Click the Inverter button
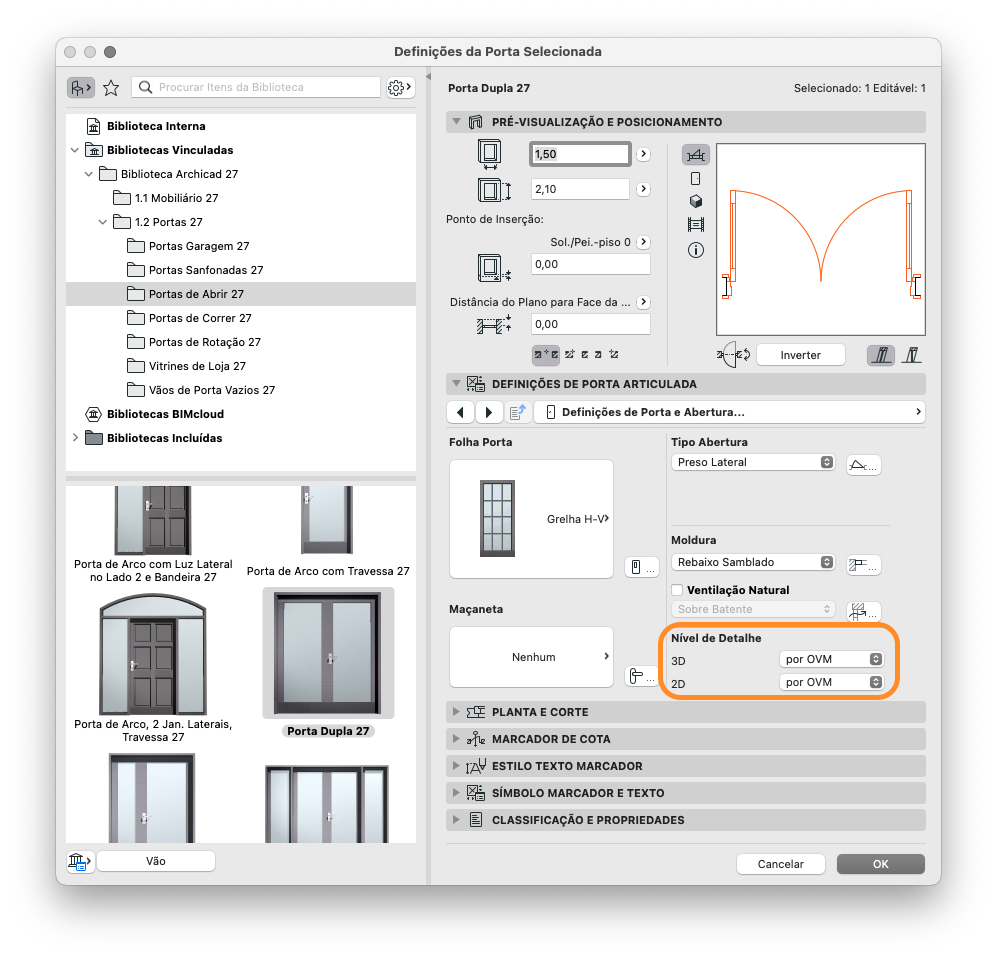 click(x=801, y=355)
